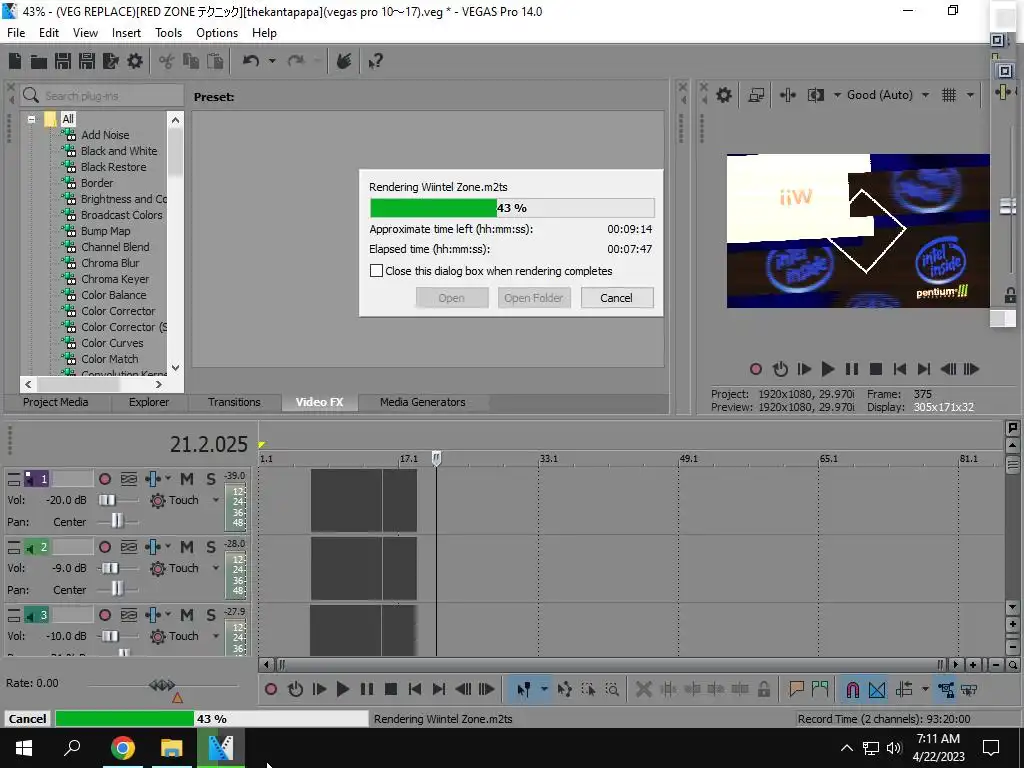Mute track 1 with the M button

[187, 479]
